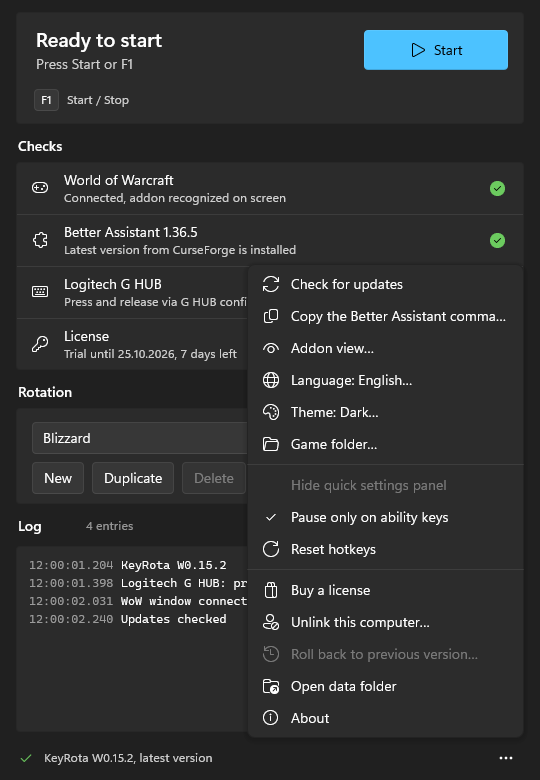Click the copy icon for Better Assistant command
Image resolution: width=540 pixels, height=780 pixels.
270,316
